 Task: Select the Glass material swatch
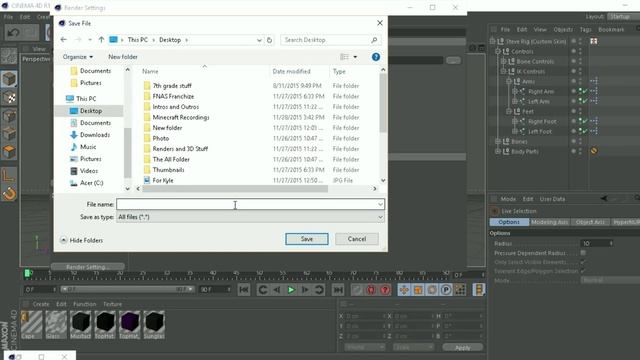point(56,324)
